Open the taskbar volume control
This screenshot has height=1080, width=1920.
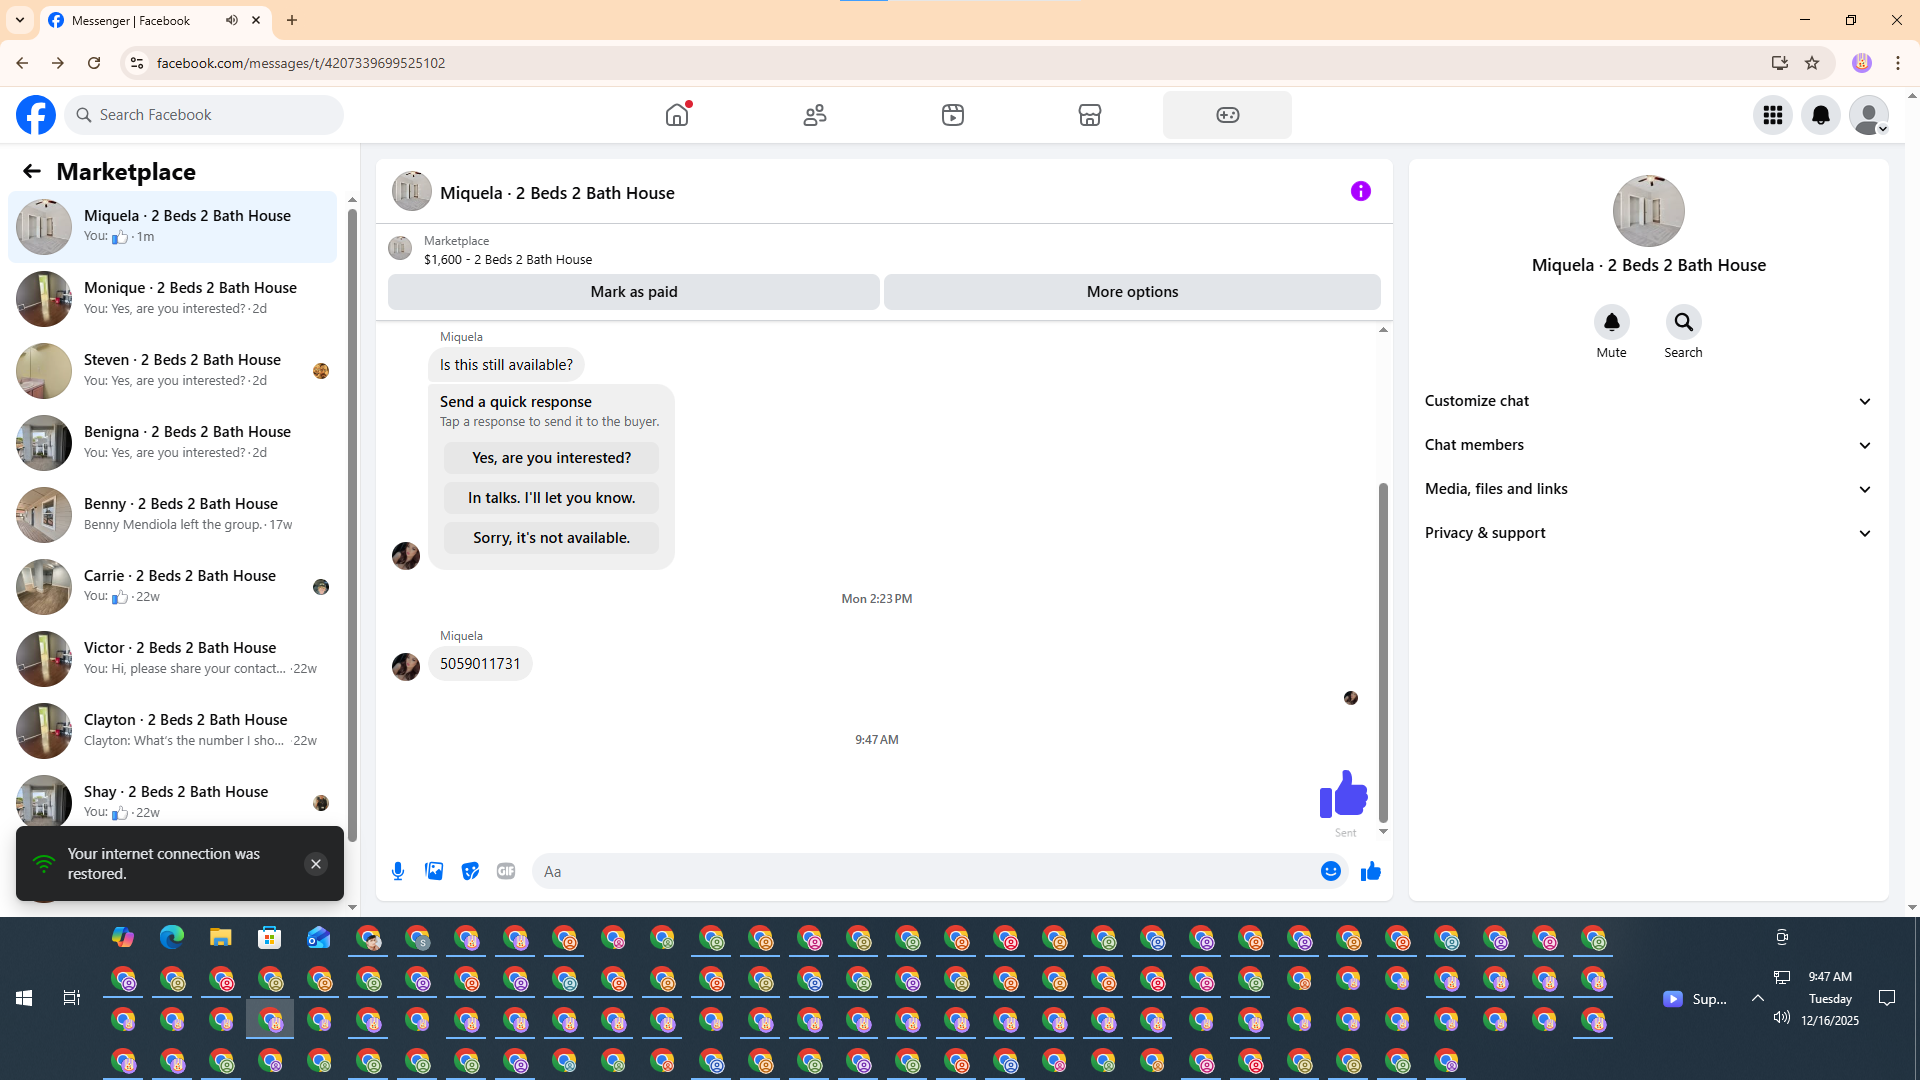coord(1782,1017)
